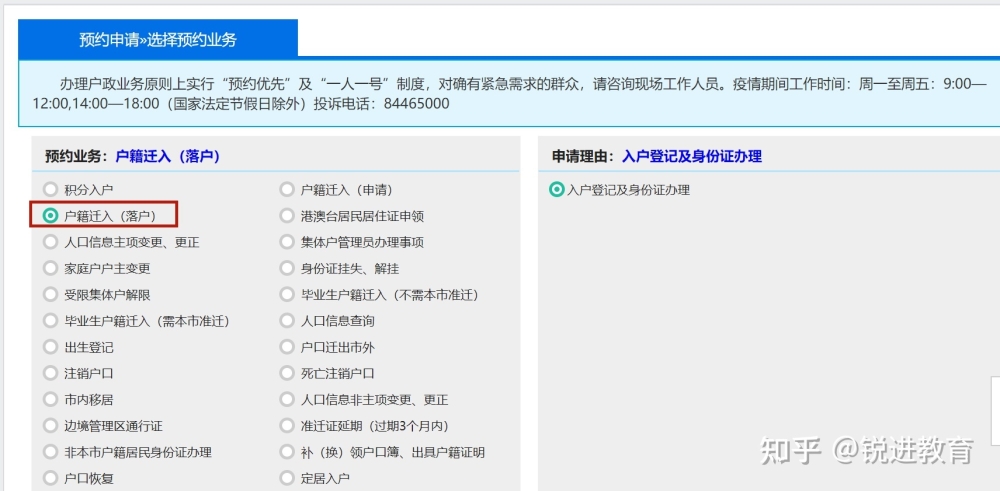Screen dimensions: 1000x491
Task: Select 集体户管理员办理事项 option
Action: 287,242
